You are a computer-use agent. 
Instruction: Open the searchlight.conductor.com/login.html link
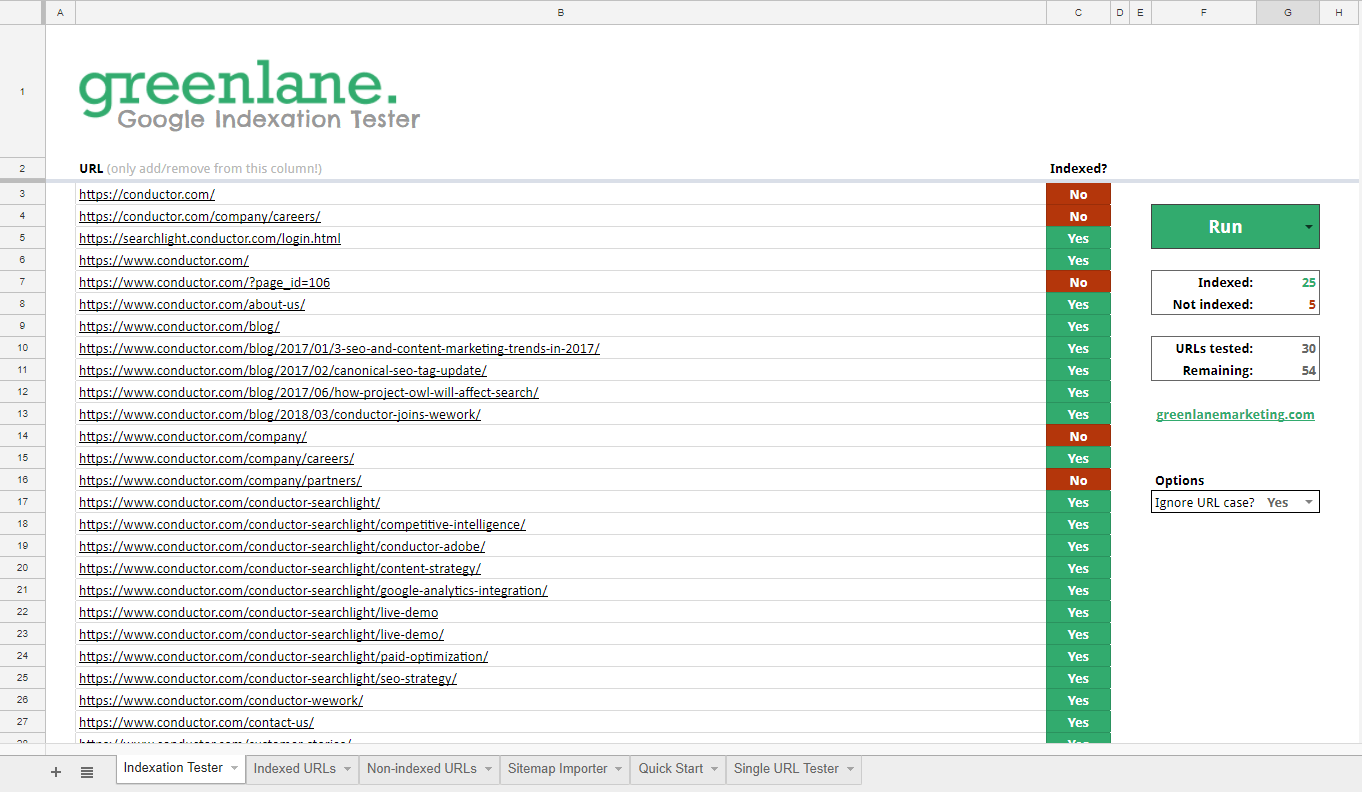[x=210, y=238]
